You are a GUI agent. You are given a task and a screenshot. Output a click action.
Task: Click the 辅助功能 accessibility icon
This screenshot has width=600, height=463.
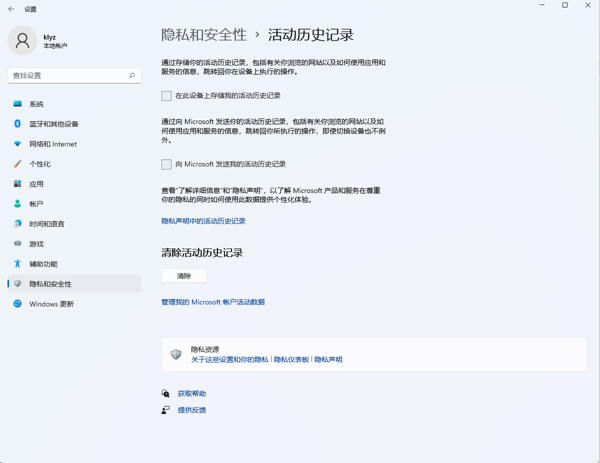pos(17,264)
